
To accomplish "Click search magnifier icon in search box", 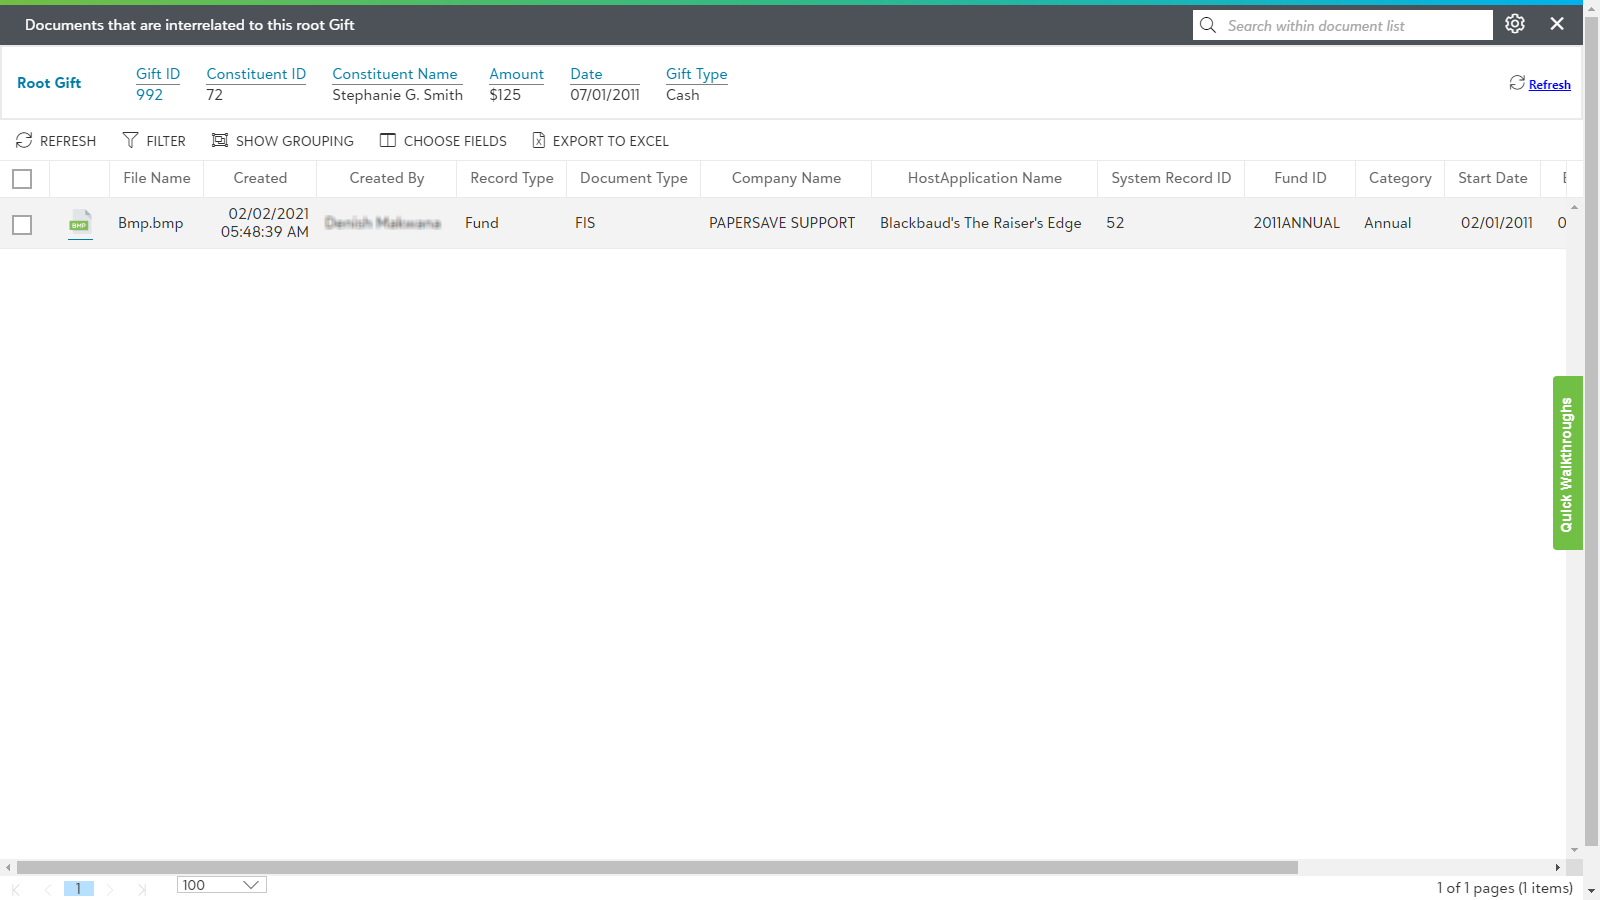I will coord(1208,25).
